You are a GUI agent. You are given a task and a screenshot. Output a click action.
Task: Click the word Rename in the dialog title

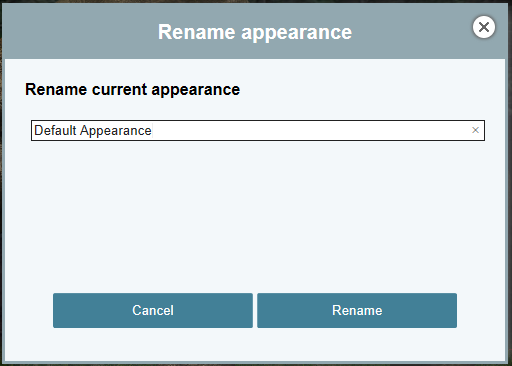click(x=197, y=32)
